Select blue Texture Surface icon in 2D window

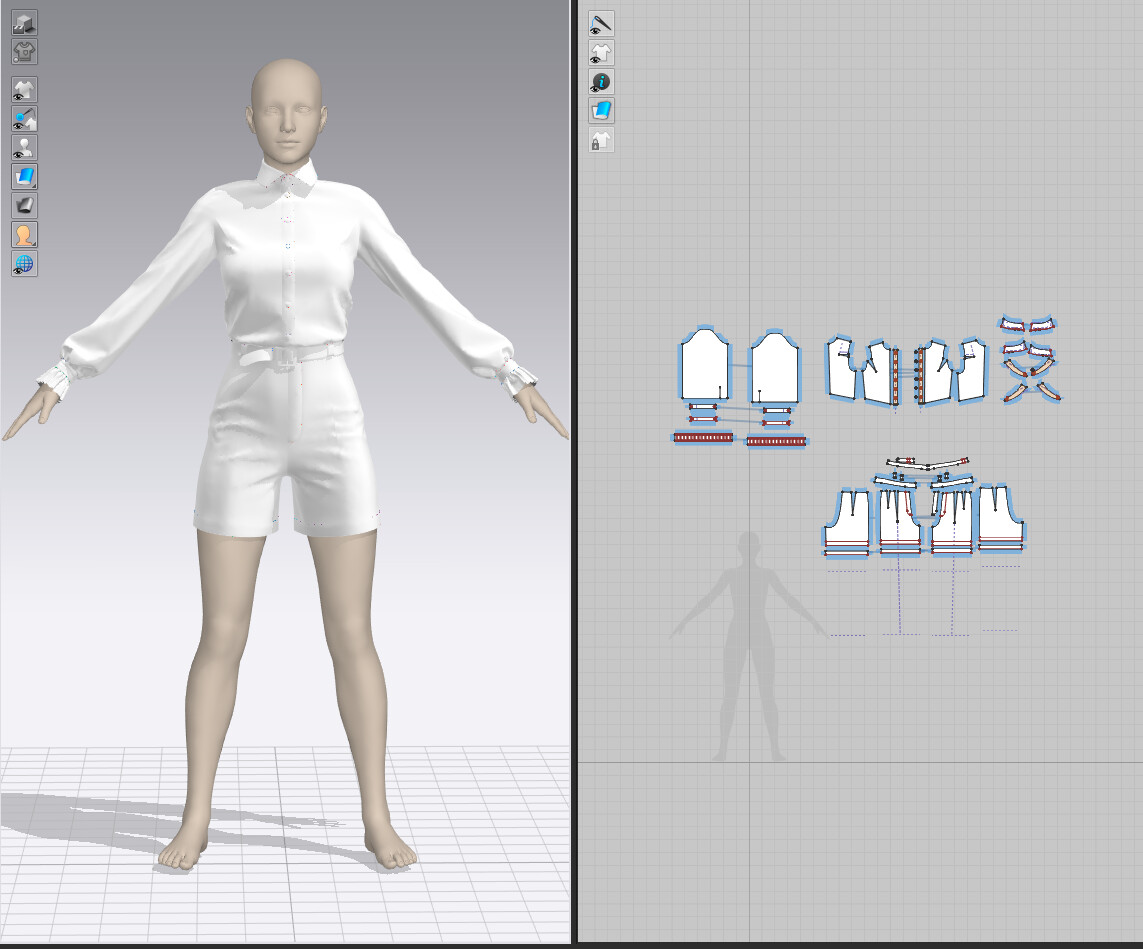[601, 111]
